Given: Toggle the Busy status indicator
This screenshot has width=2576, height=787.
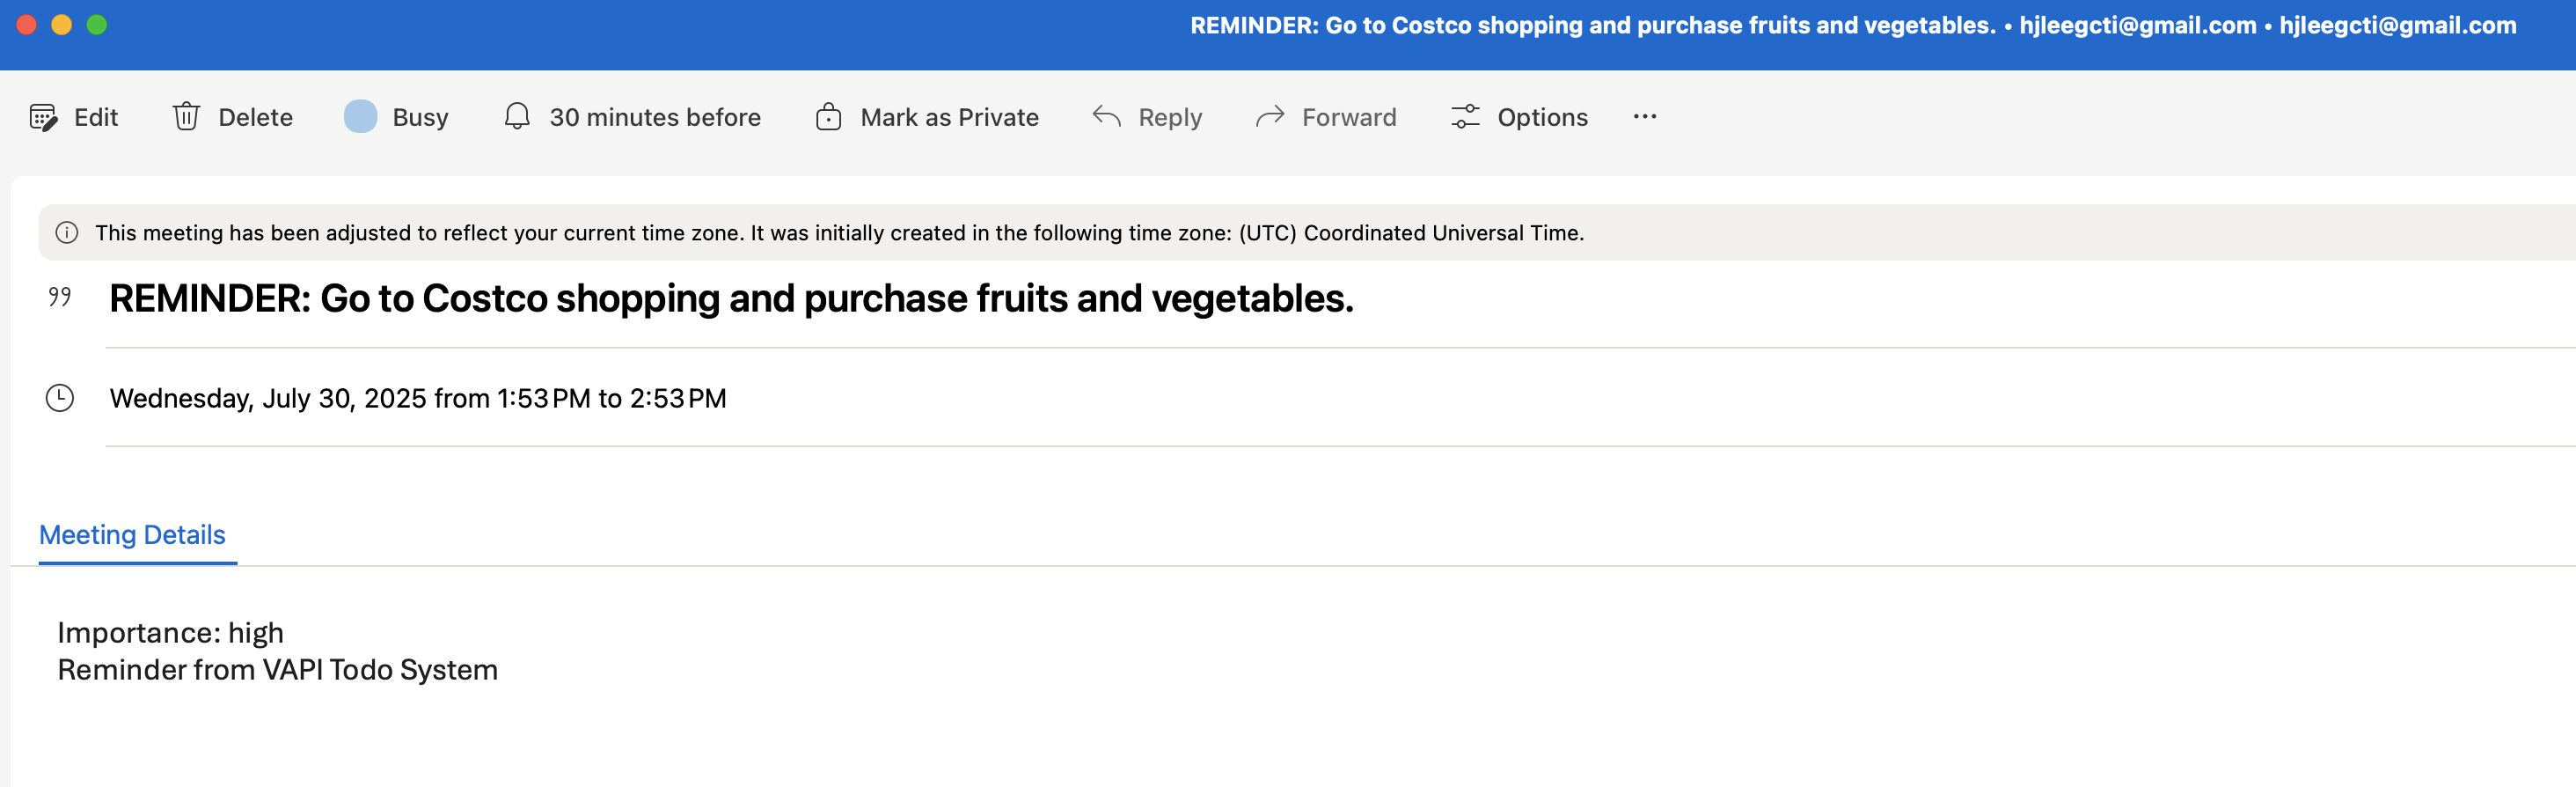Looking at the screenshot, I should point(362,117).
